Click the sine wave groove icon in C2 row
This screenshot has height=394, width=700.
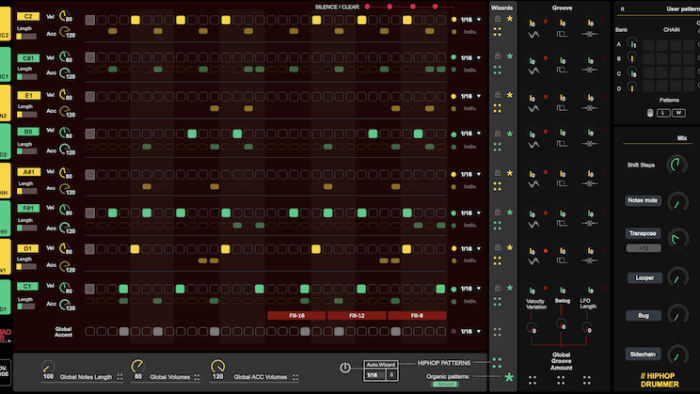533,34
